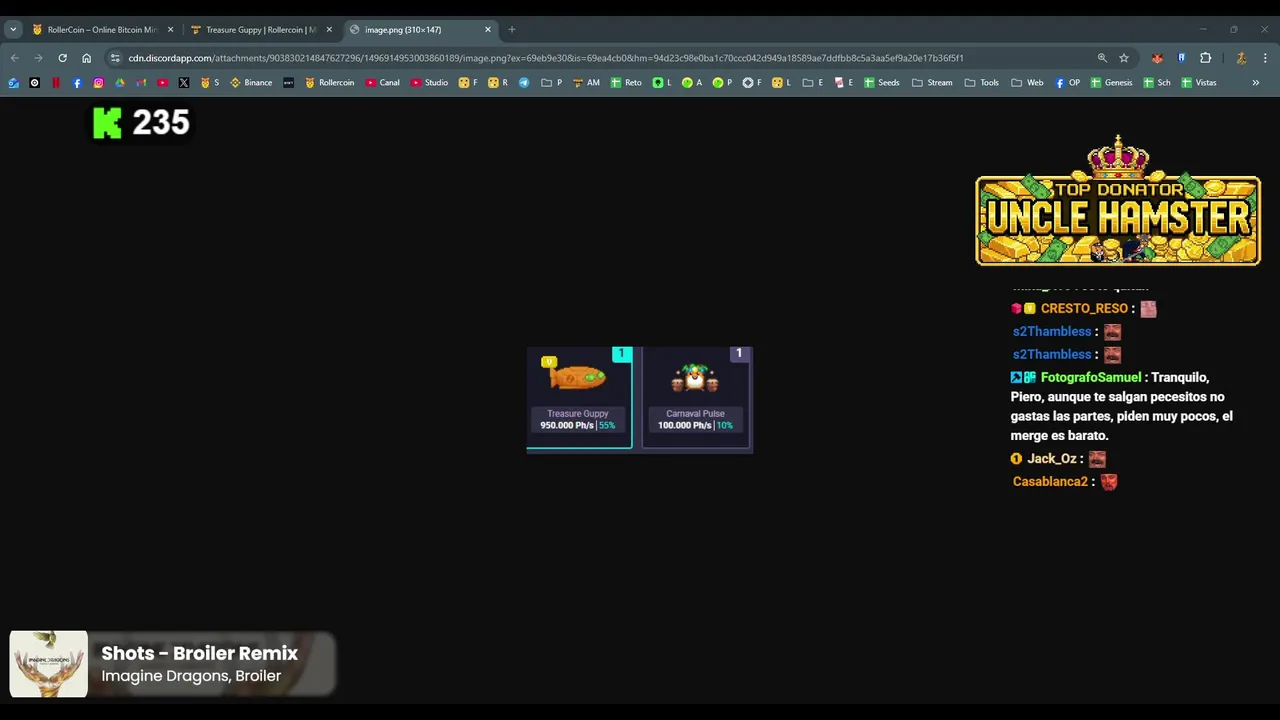1280x720 pixels.
Task: Reload the current page
Action: pos(62,58)
